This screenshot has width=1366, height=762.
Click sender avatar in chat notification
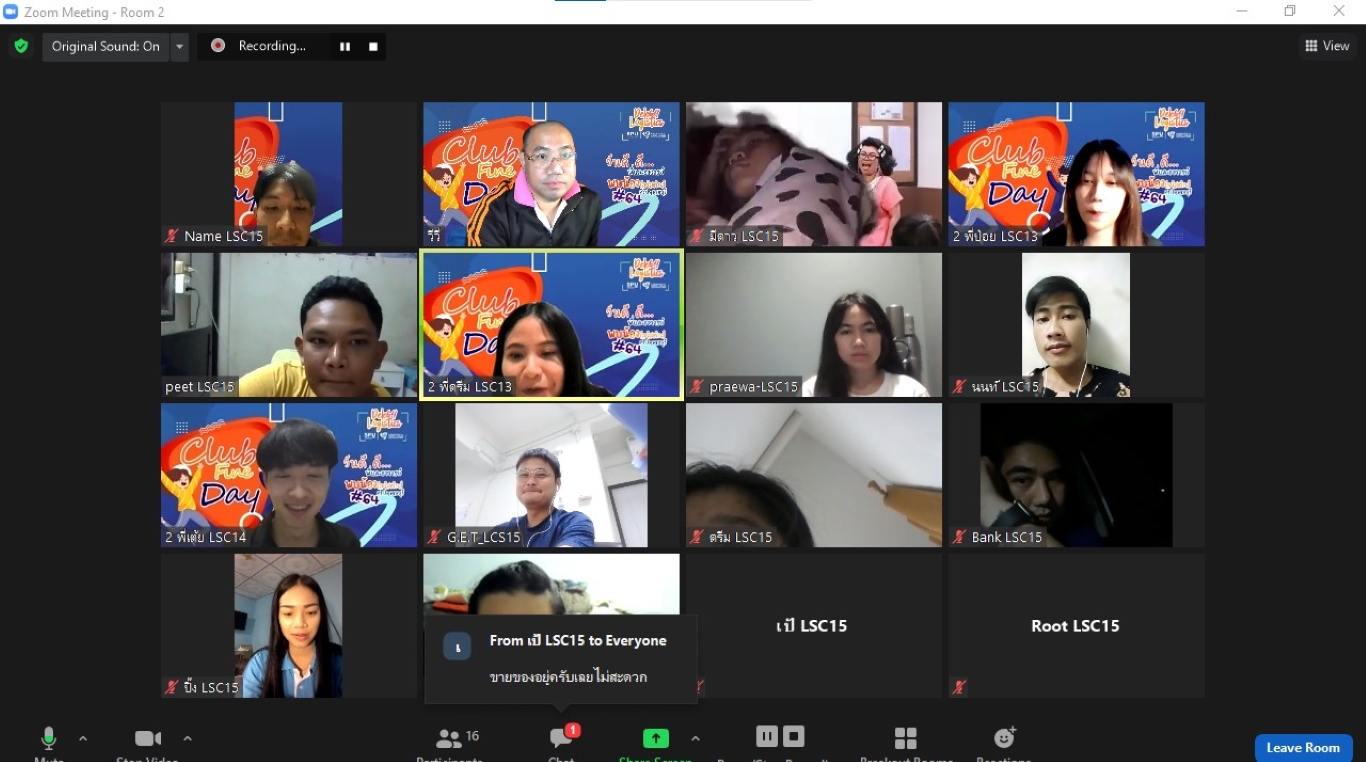point(457,646)
